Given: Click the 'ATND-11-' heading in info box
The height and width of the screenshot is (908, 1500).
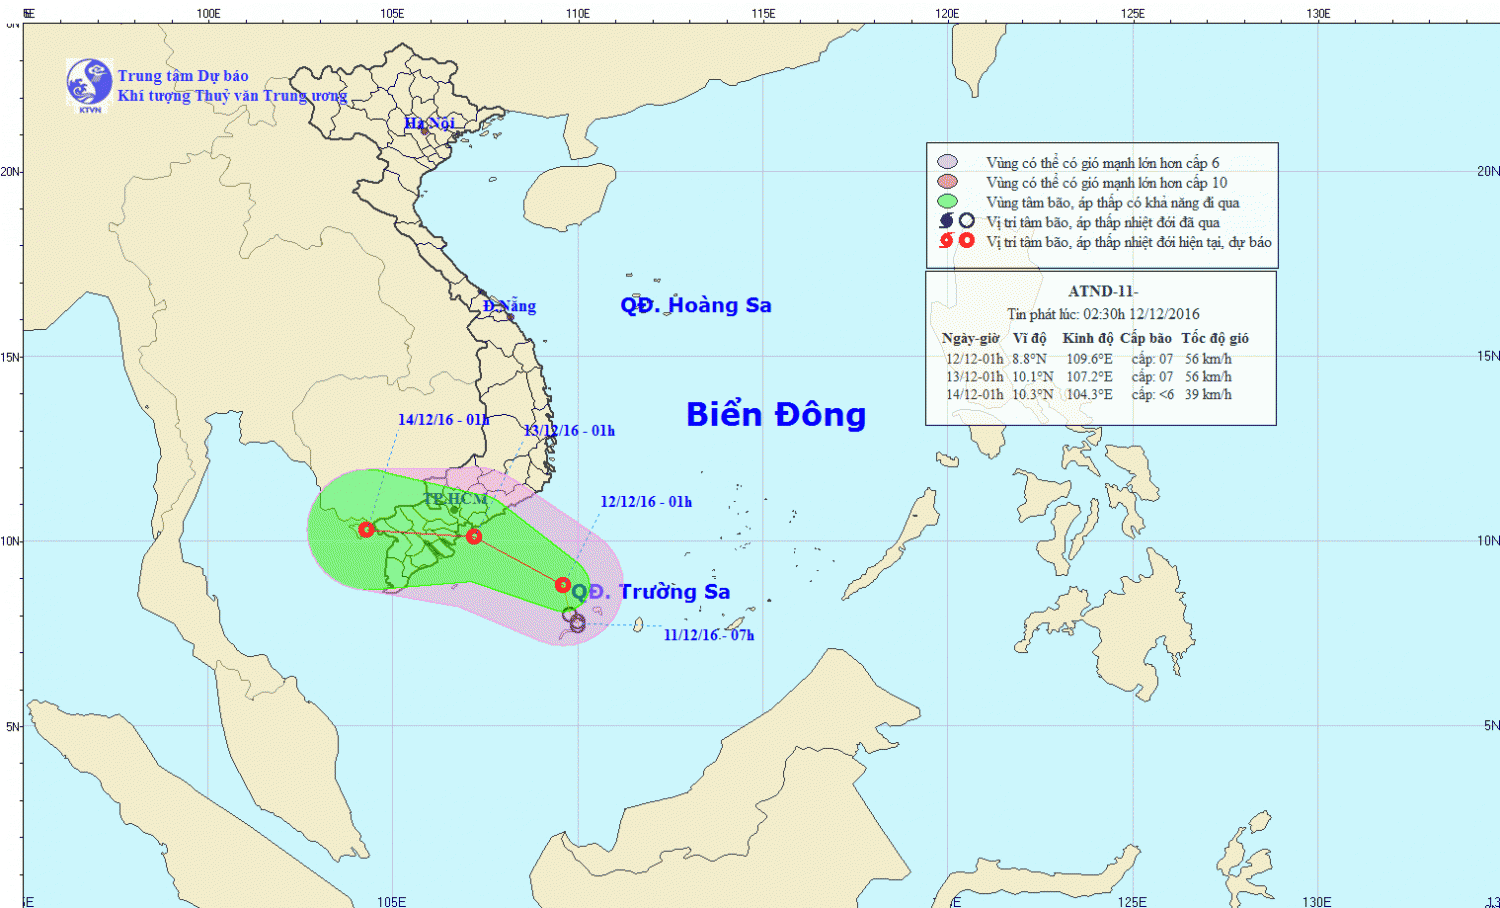Looking at the screenshot, I should click(x=1103, y=291).
